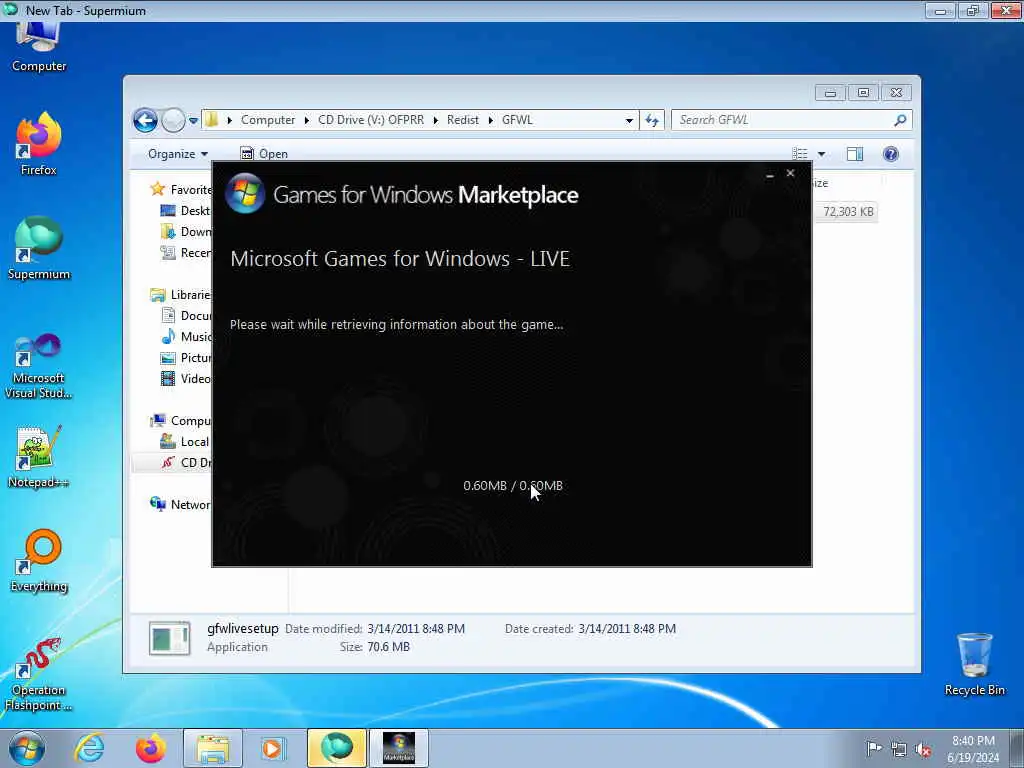This screenshot has height=768, width=1024.
Task: Expand the arrow before GFWL in breadcrumb
Action: (x=490, y=120)
